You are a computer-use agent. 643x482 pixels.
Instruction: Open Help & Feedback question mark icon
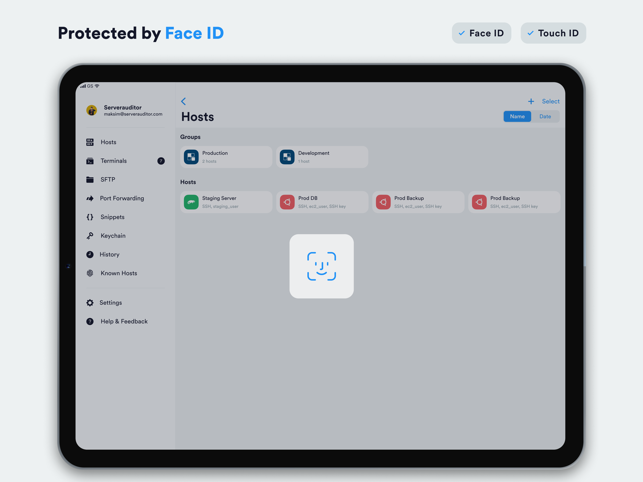tap(90, 322)
